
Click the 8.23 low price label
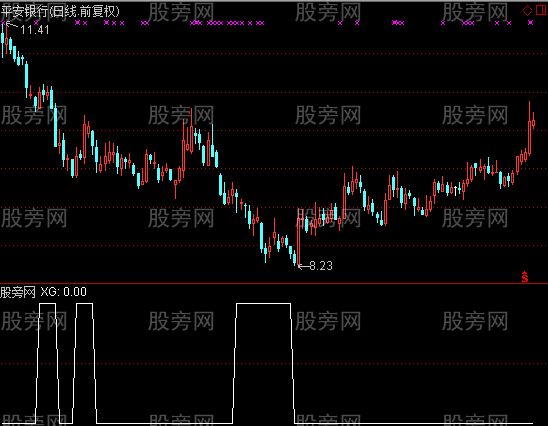321,266
